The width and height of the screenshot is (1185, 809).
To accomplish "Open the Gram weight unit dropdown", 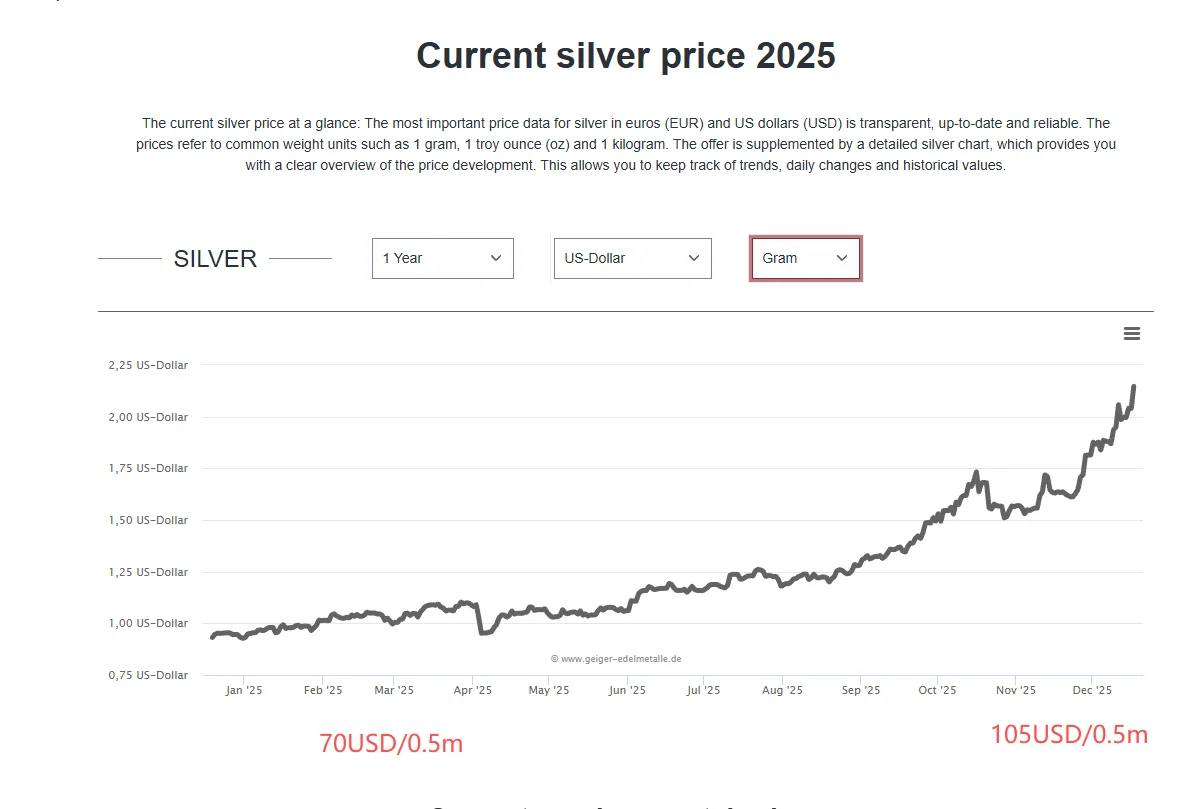I will (806, 259).
